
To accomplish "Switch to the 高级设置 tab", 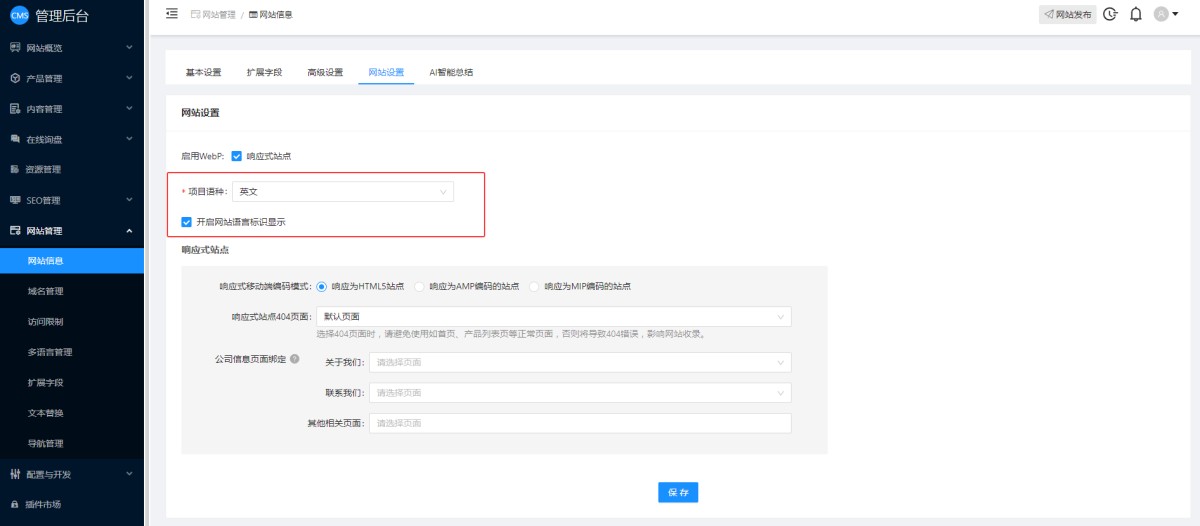I will (325, 72).
